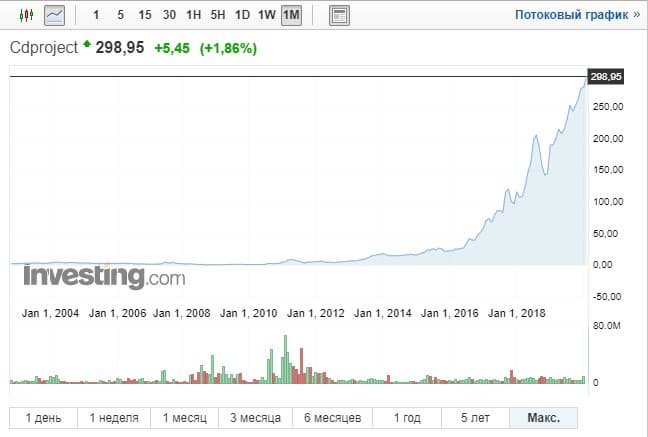
Task: Select the 1 месяц range tab
Action: [185, 418]
